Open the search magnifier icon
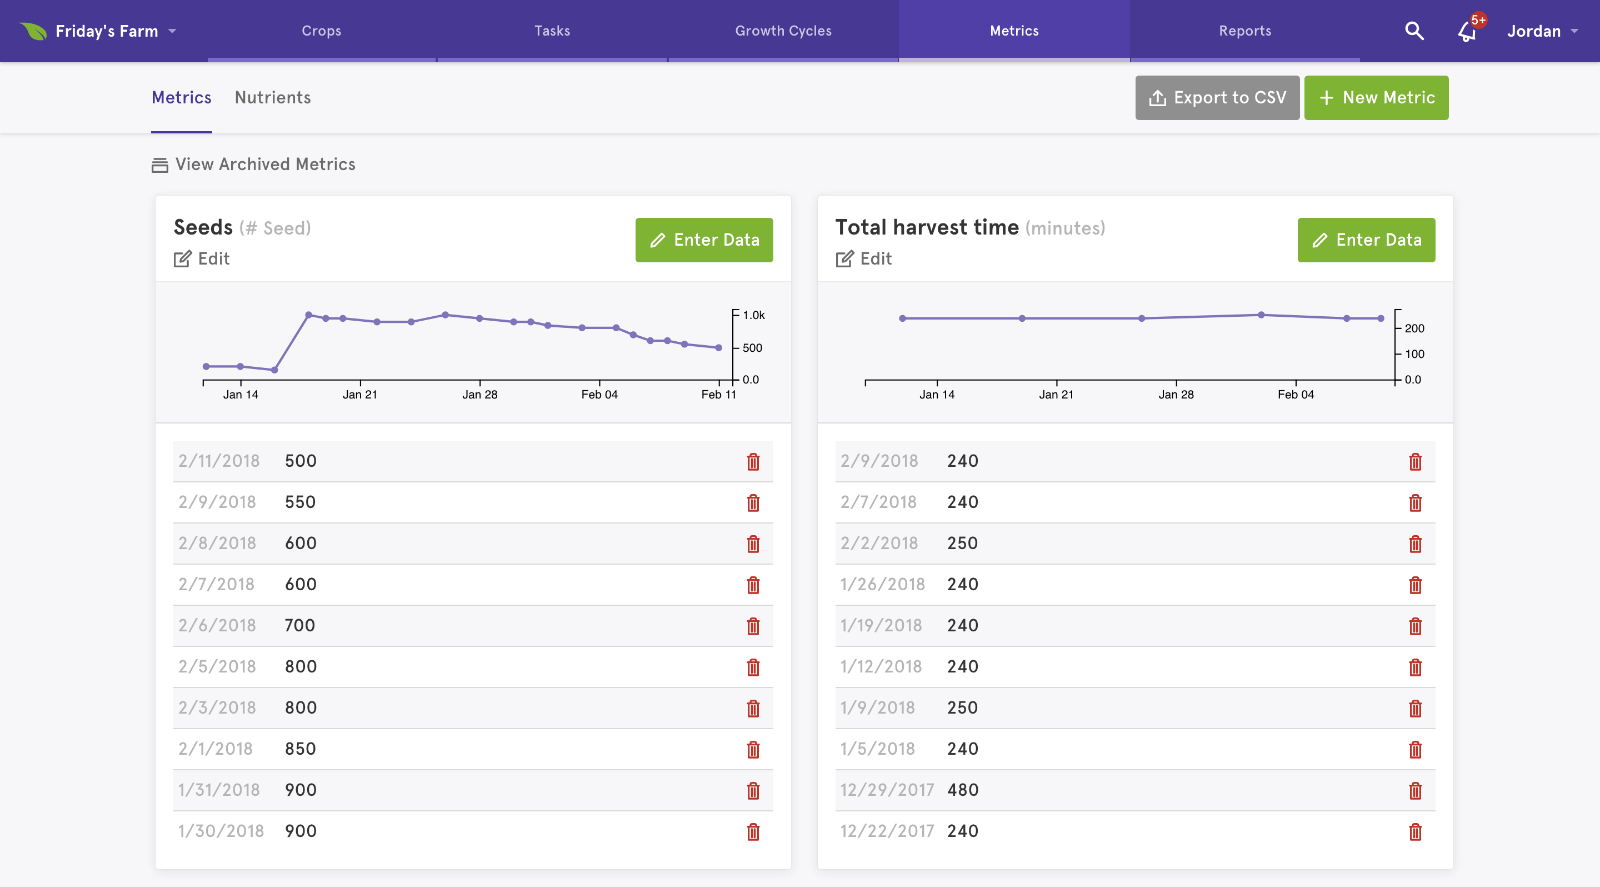 1414,31
